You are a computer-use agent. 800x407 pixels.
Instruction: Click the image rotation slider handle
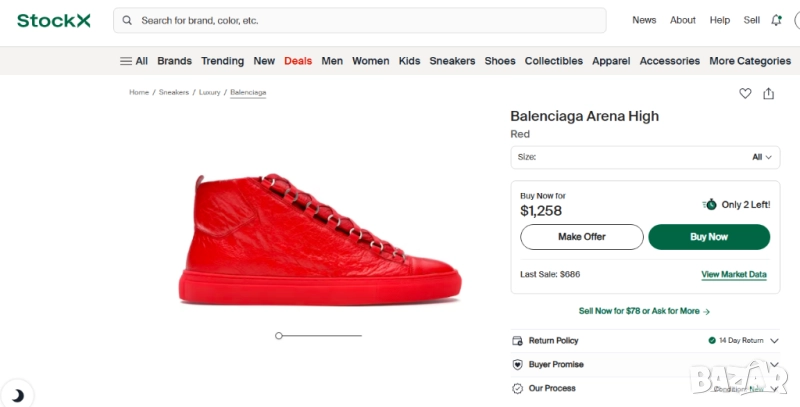279,336
